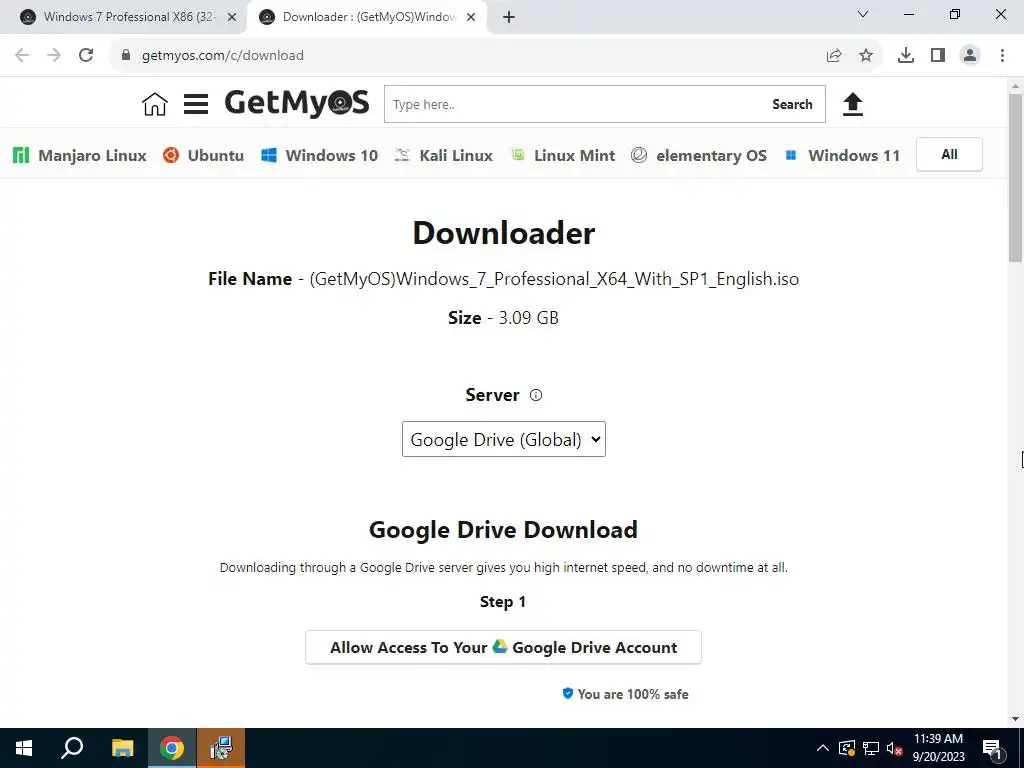
Task: Switch to the Downloader tab
Action: point(367,18)
